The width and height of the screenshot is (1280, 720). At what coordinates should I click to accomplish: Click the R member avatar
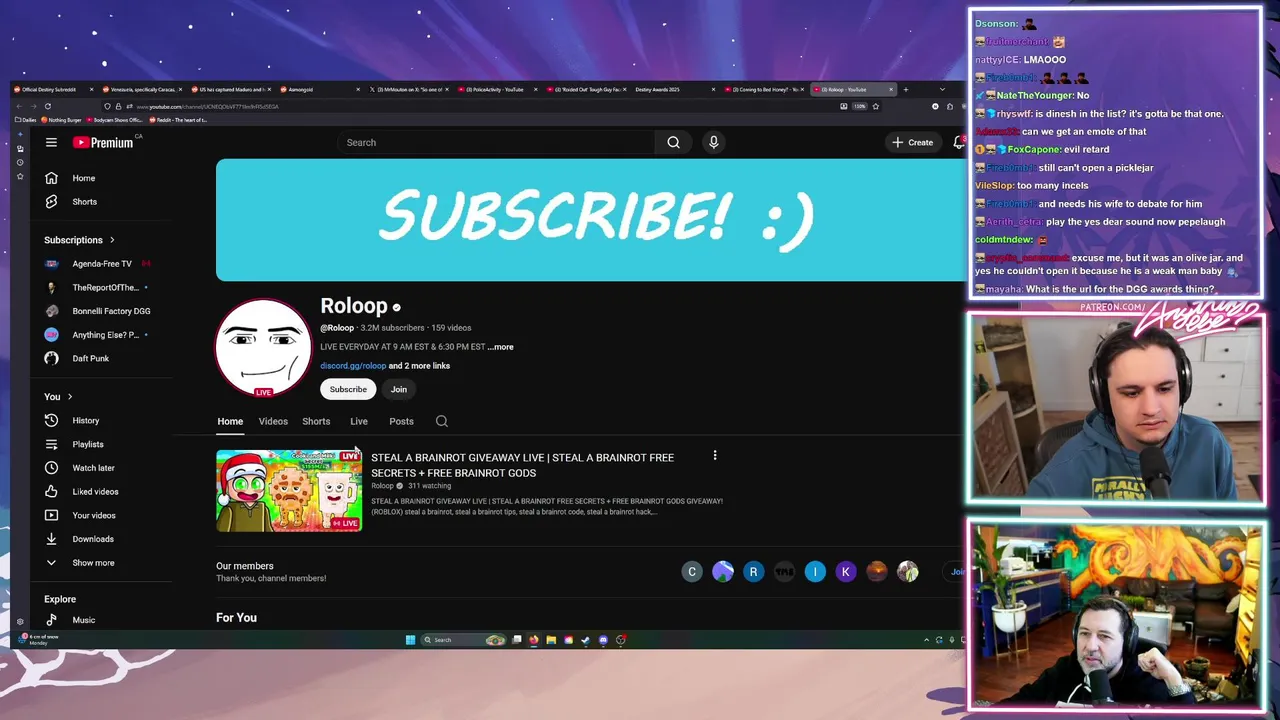click(x=753, y=572)
